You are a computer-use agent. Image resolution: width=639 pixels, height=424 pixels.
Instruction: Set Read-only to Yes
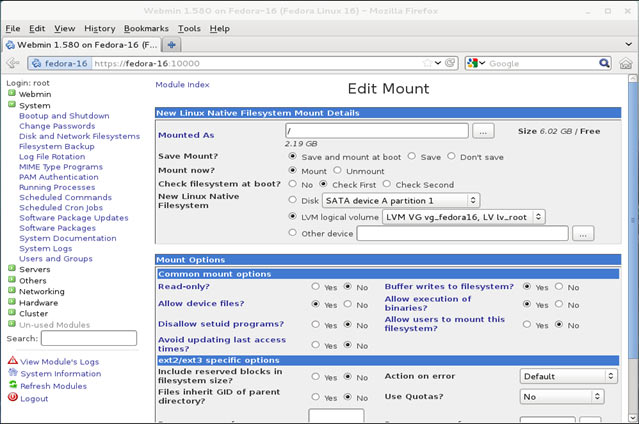tap(315, 287)
